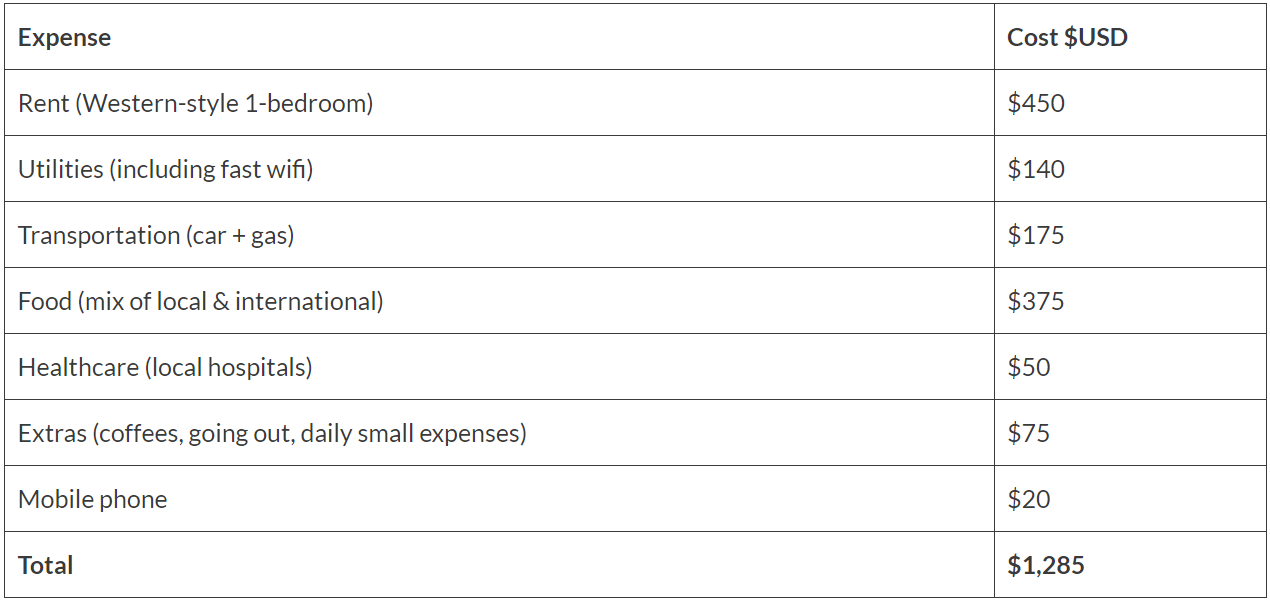Click the $375 food cost
1270x600 pixels.
(1036, 301)
